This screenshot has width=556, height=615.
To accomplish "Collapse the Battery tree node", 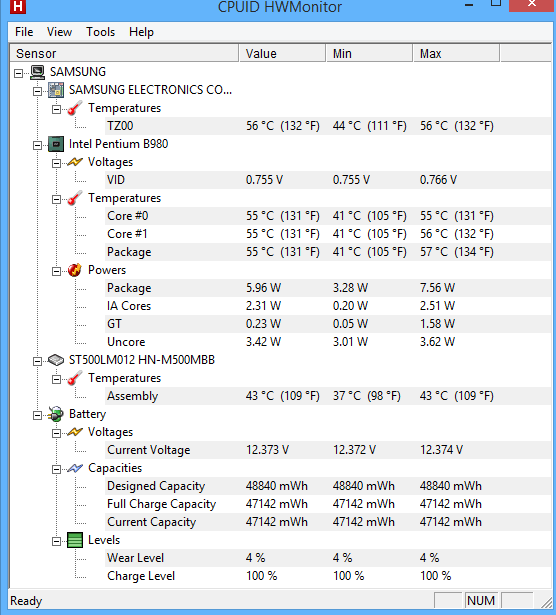I will point(37,415).
